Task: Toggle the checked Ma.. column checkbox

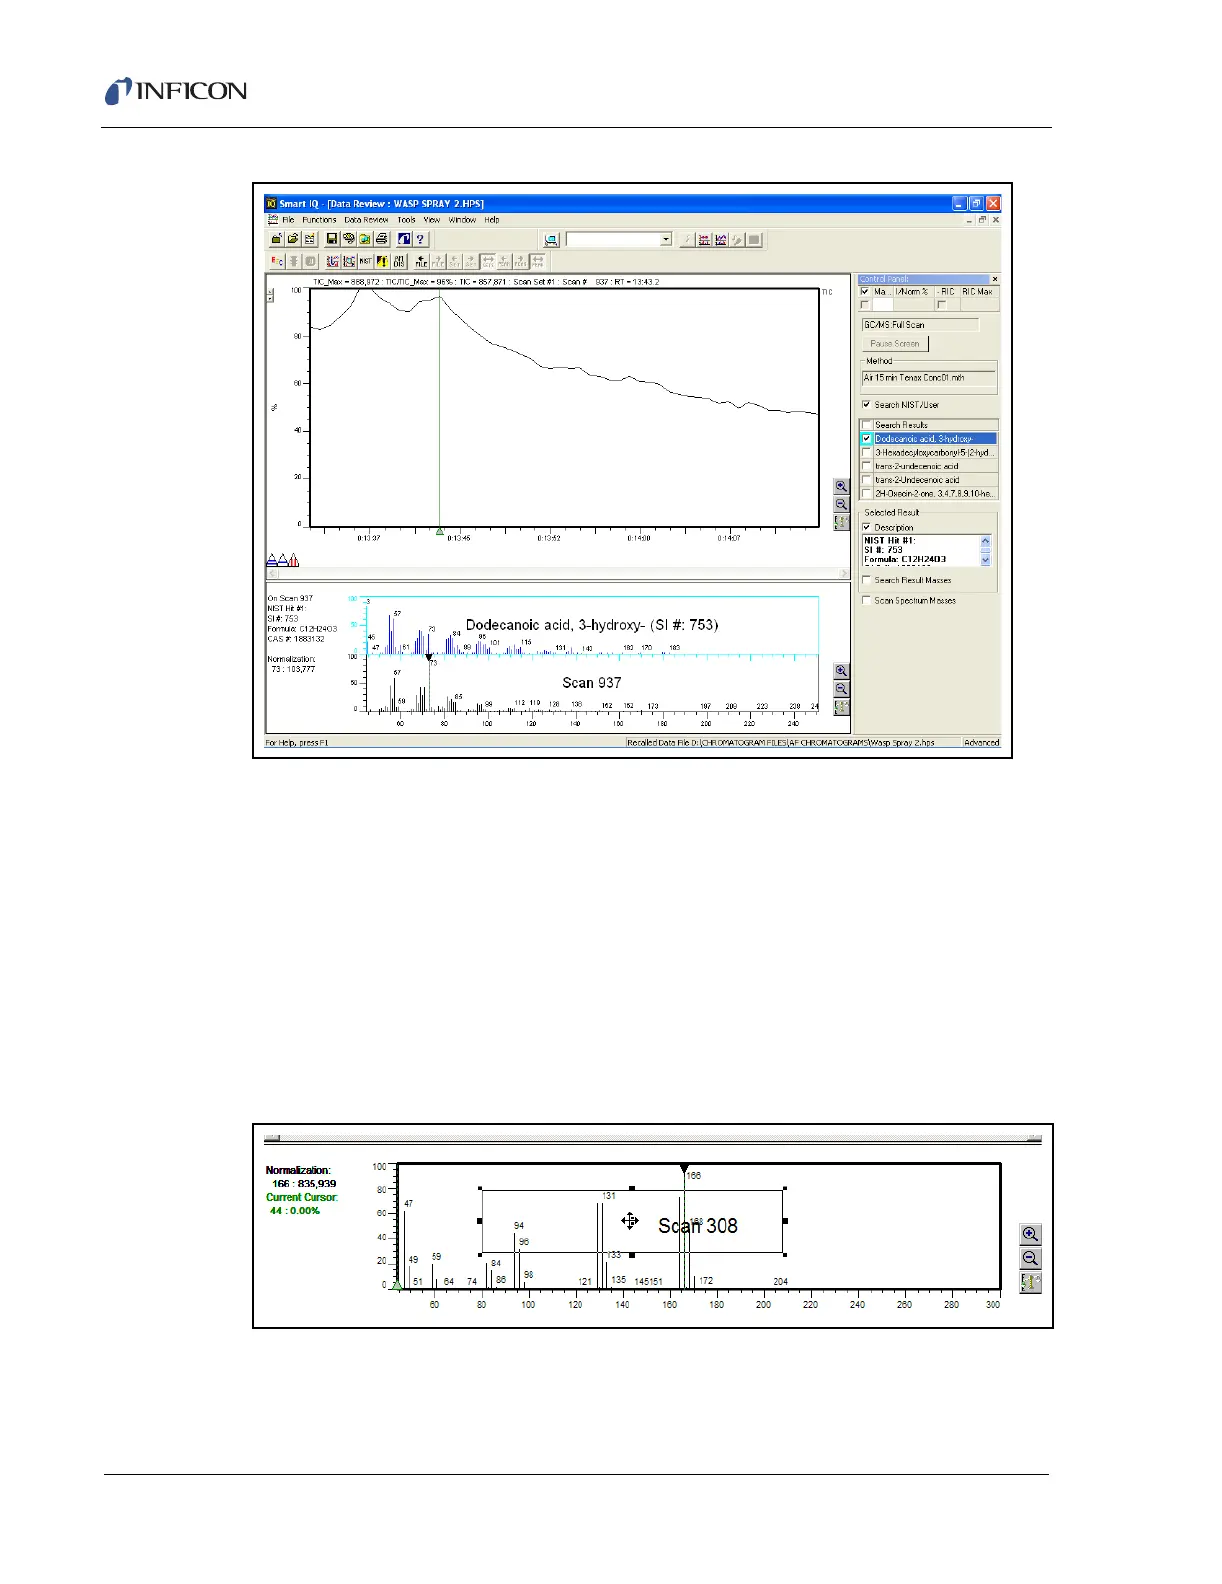Action: [866, 292]
